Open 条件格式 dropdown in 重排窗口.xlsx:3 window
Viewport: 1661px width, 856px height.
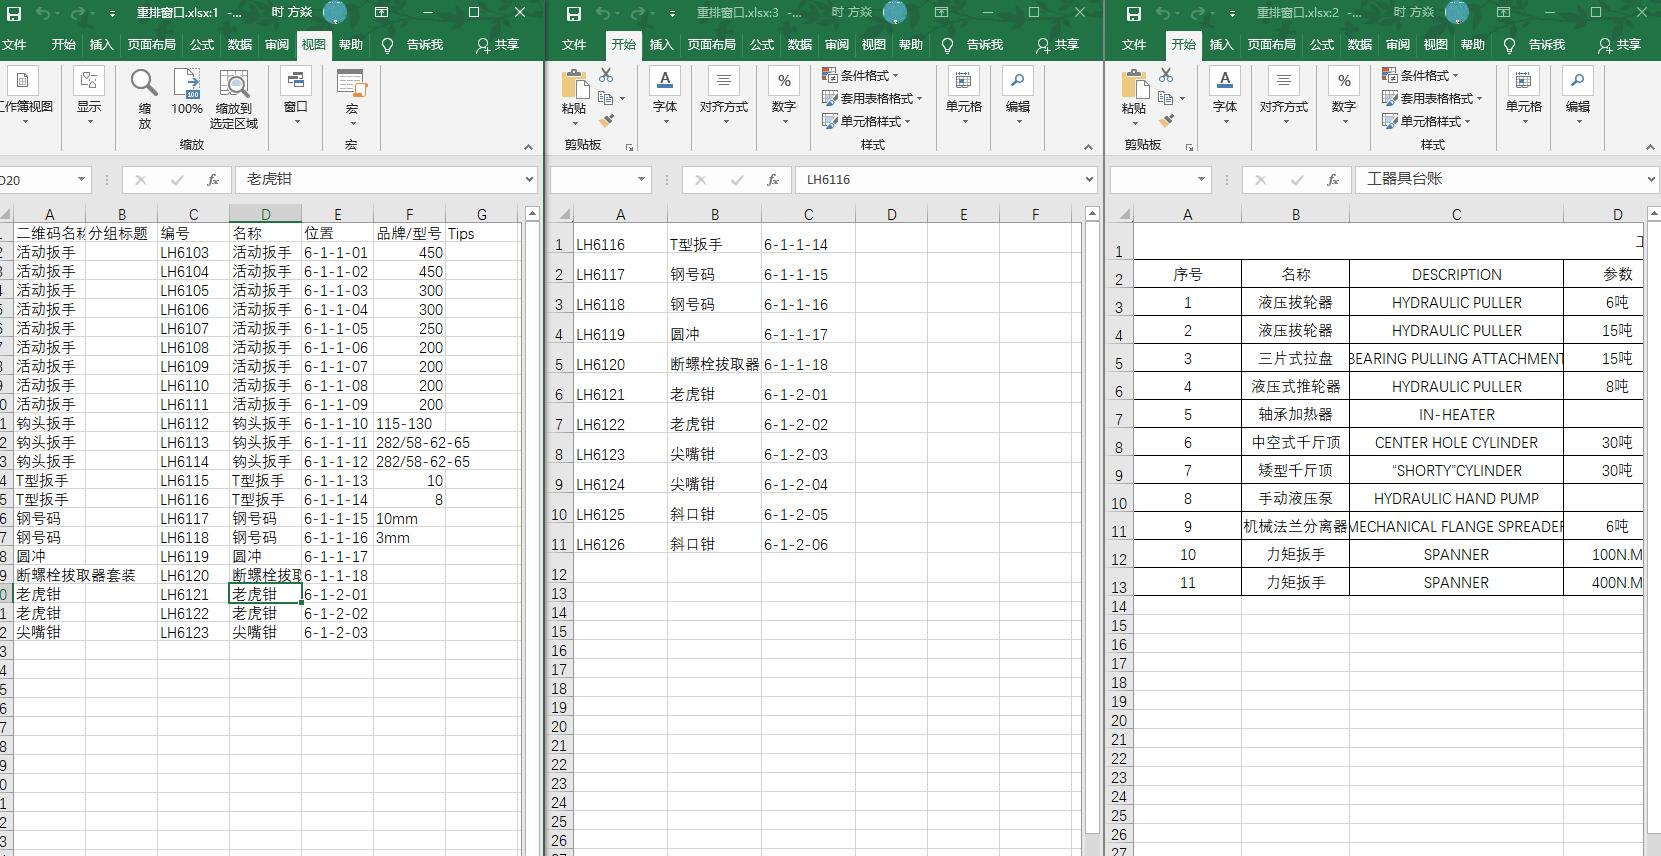pos(860,76)
